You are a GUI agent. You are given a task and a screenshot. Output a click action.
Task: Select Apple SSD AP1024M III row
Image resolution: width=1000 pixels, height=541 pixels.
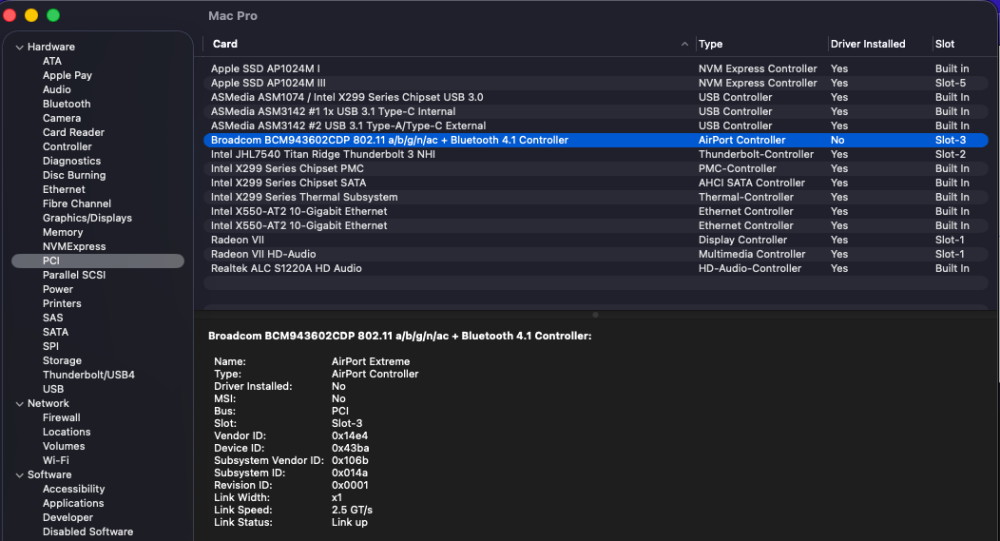pyautogui.click(x=596, y=83)
